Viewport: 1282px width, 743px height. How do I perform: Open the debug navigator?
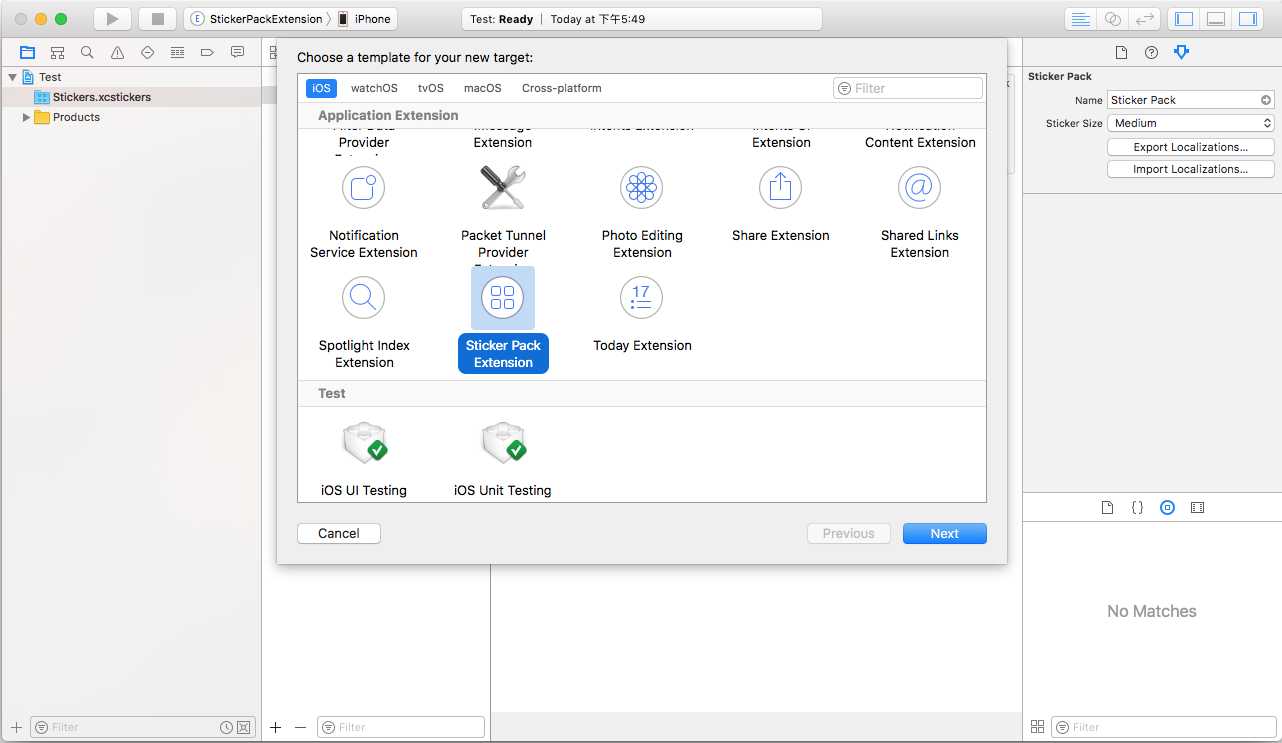[177, 52]
